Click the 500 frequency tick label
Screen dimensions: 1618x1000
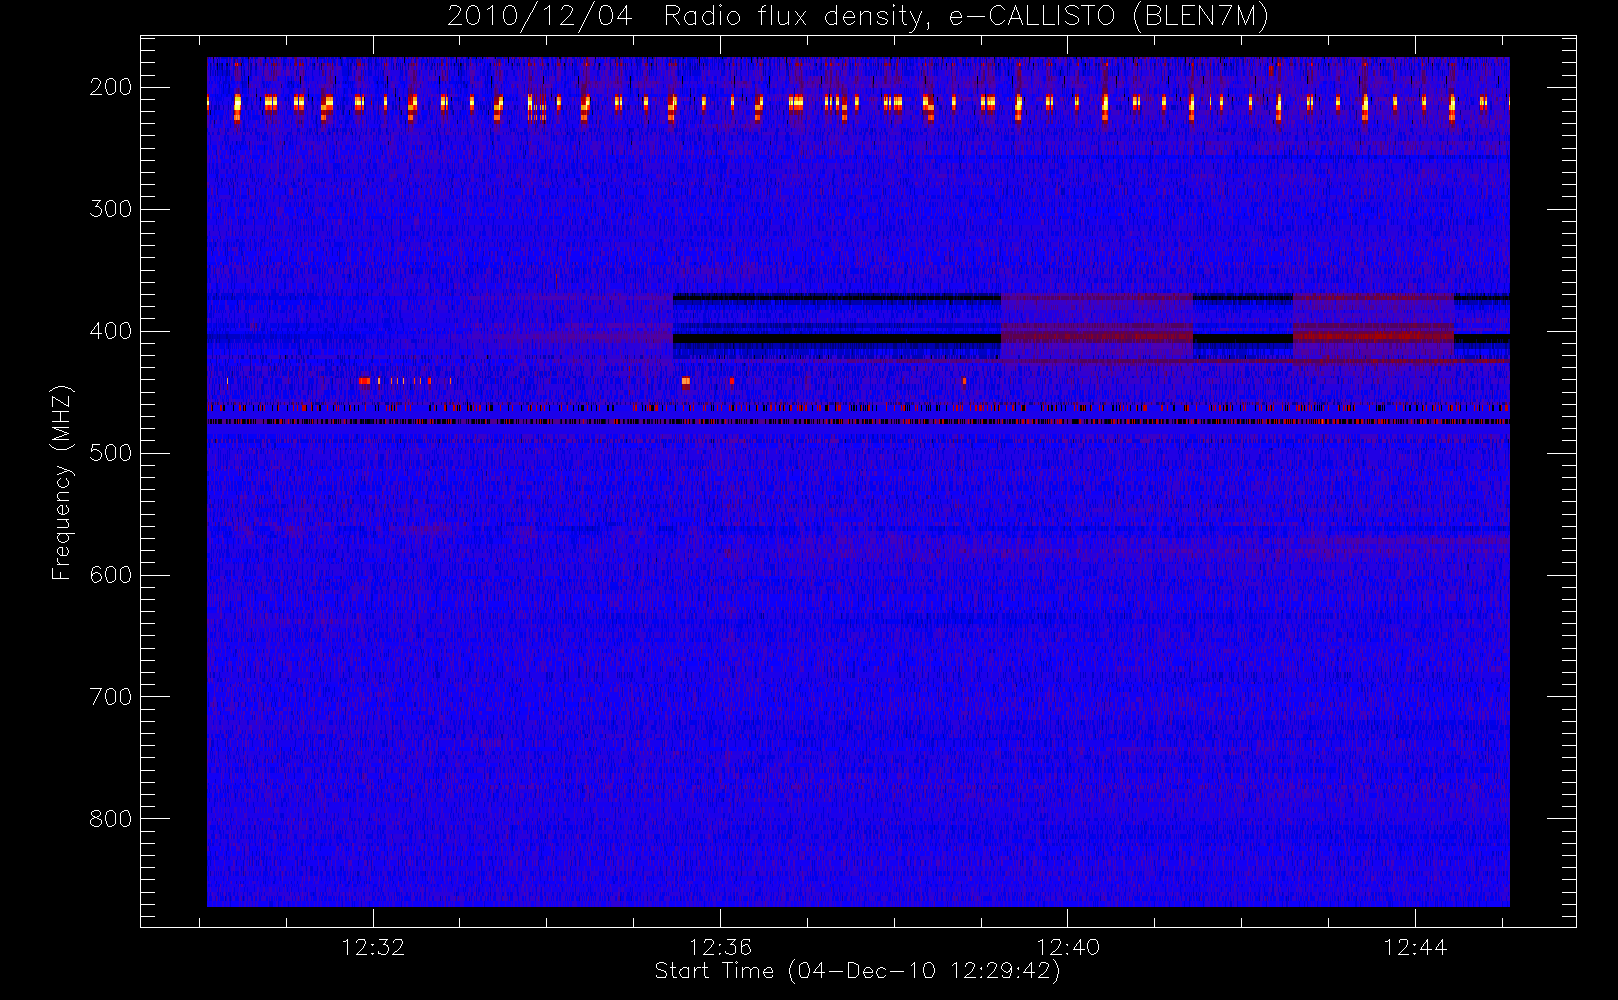click(x=110, y=453)
